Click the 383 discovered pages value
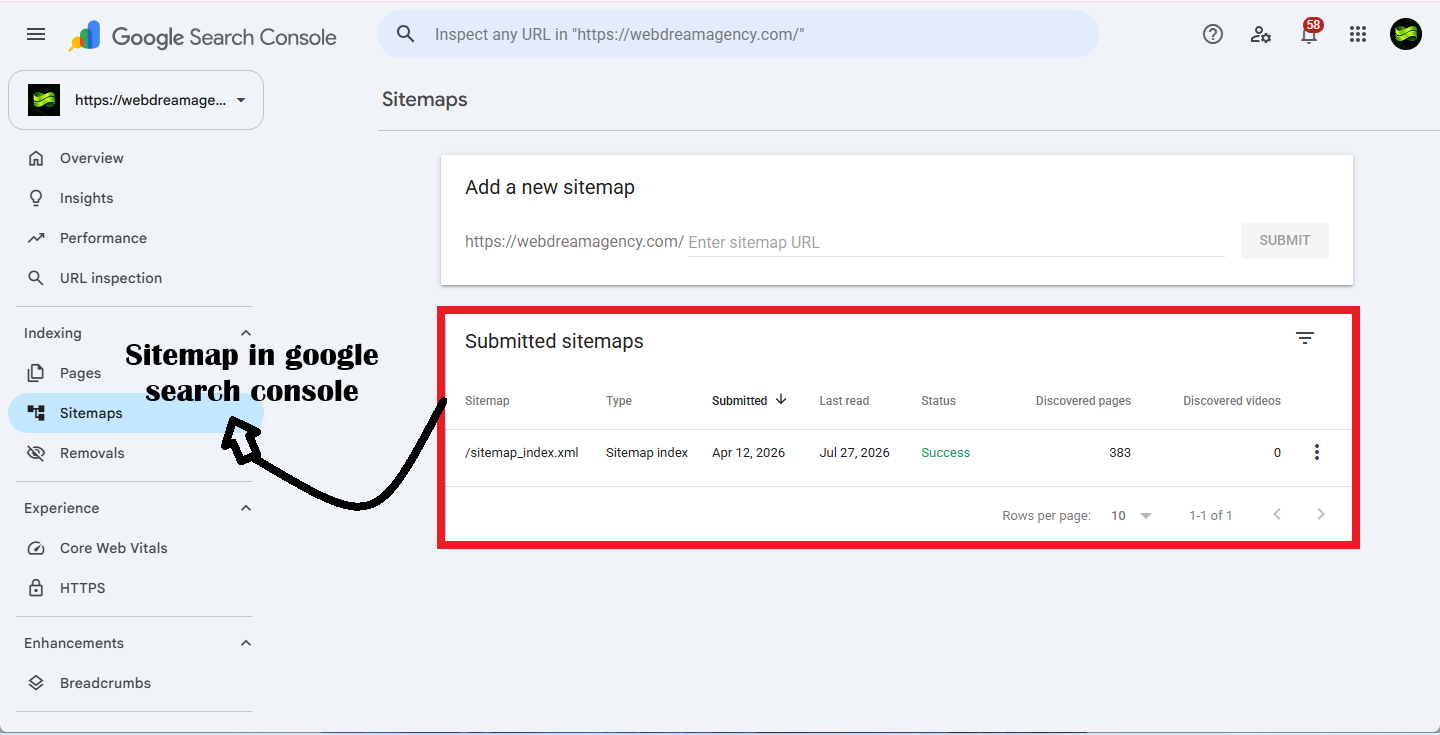The height and width of the screenshot is (735, 1440). click(x=1120, y=453)
